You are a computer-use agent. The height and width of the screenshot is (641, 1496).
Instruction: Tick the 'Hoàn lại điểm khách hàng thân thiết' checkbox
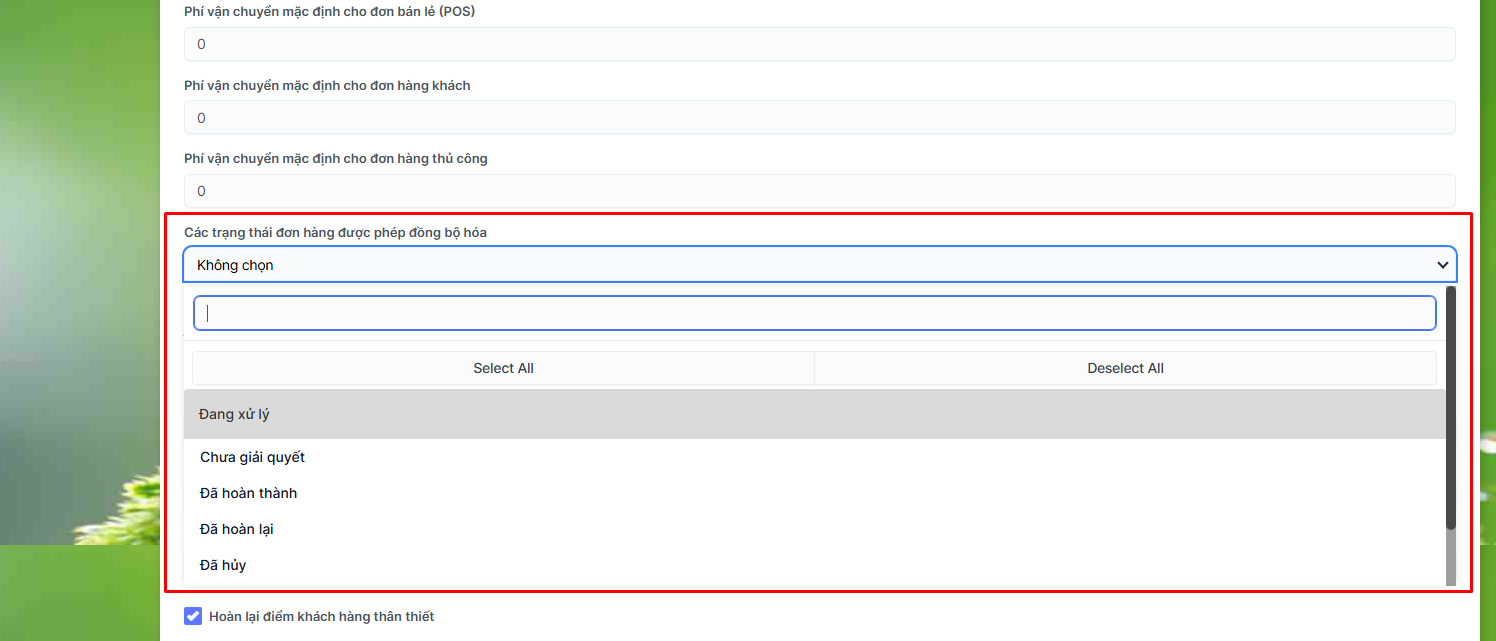[x=193, y=616]
